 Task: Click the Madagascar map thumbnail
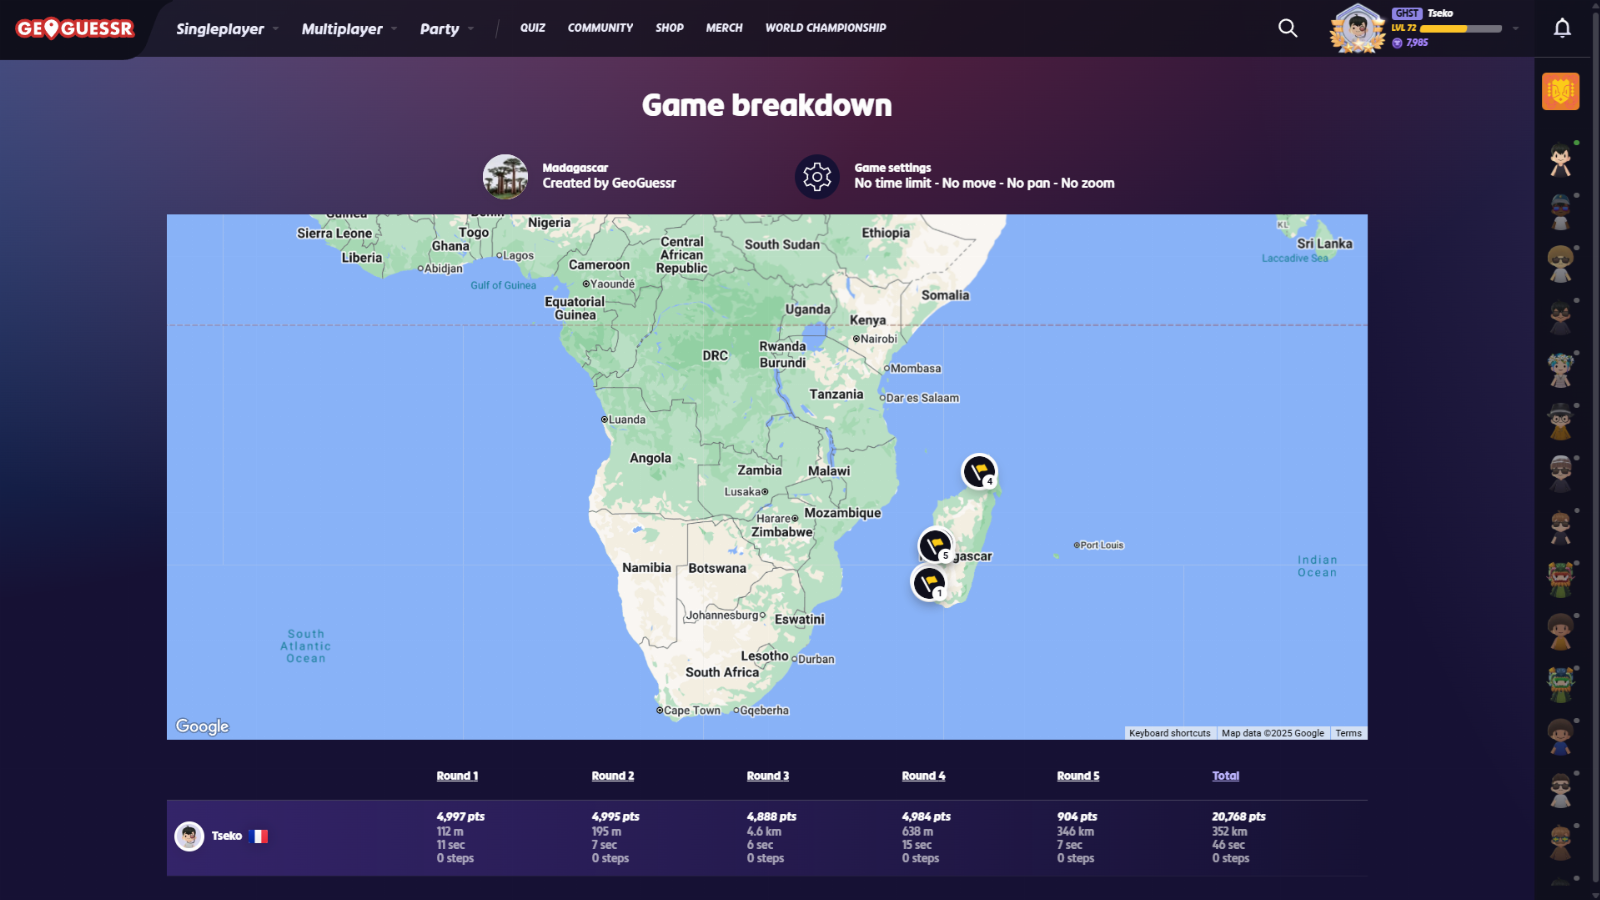coord(505,177)
